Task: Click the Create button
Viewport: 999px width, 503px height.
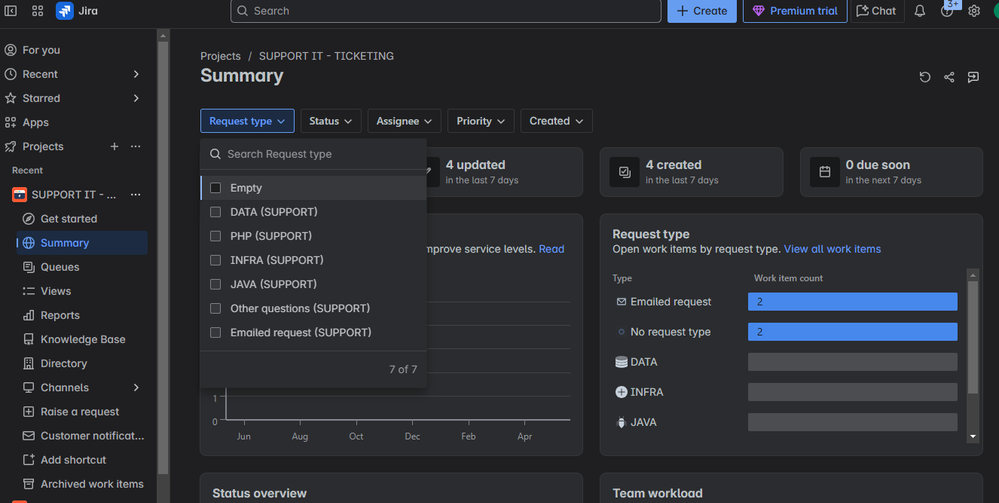Action: click(x=701, y=11)
